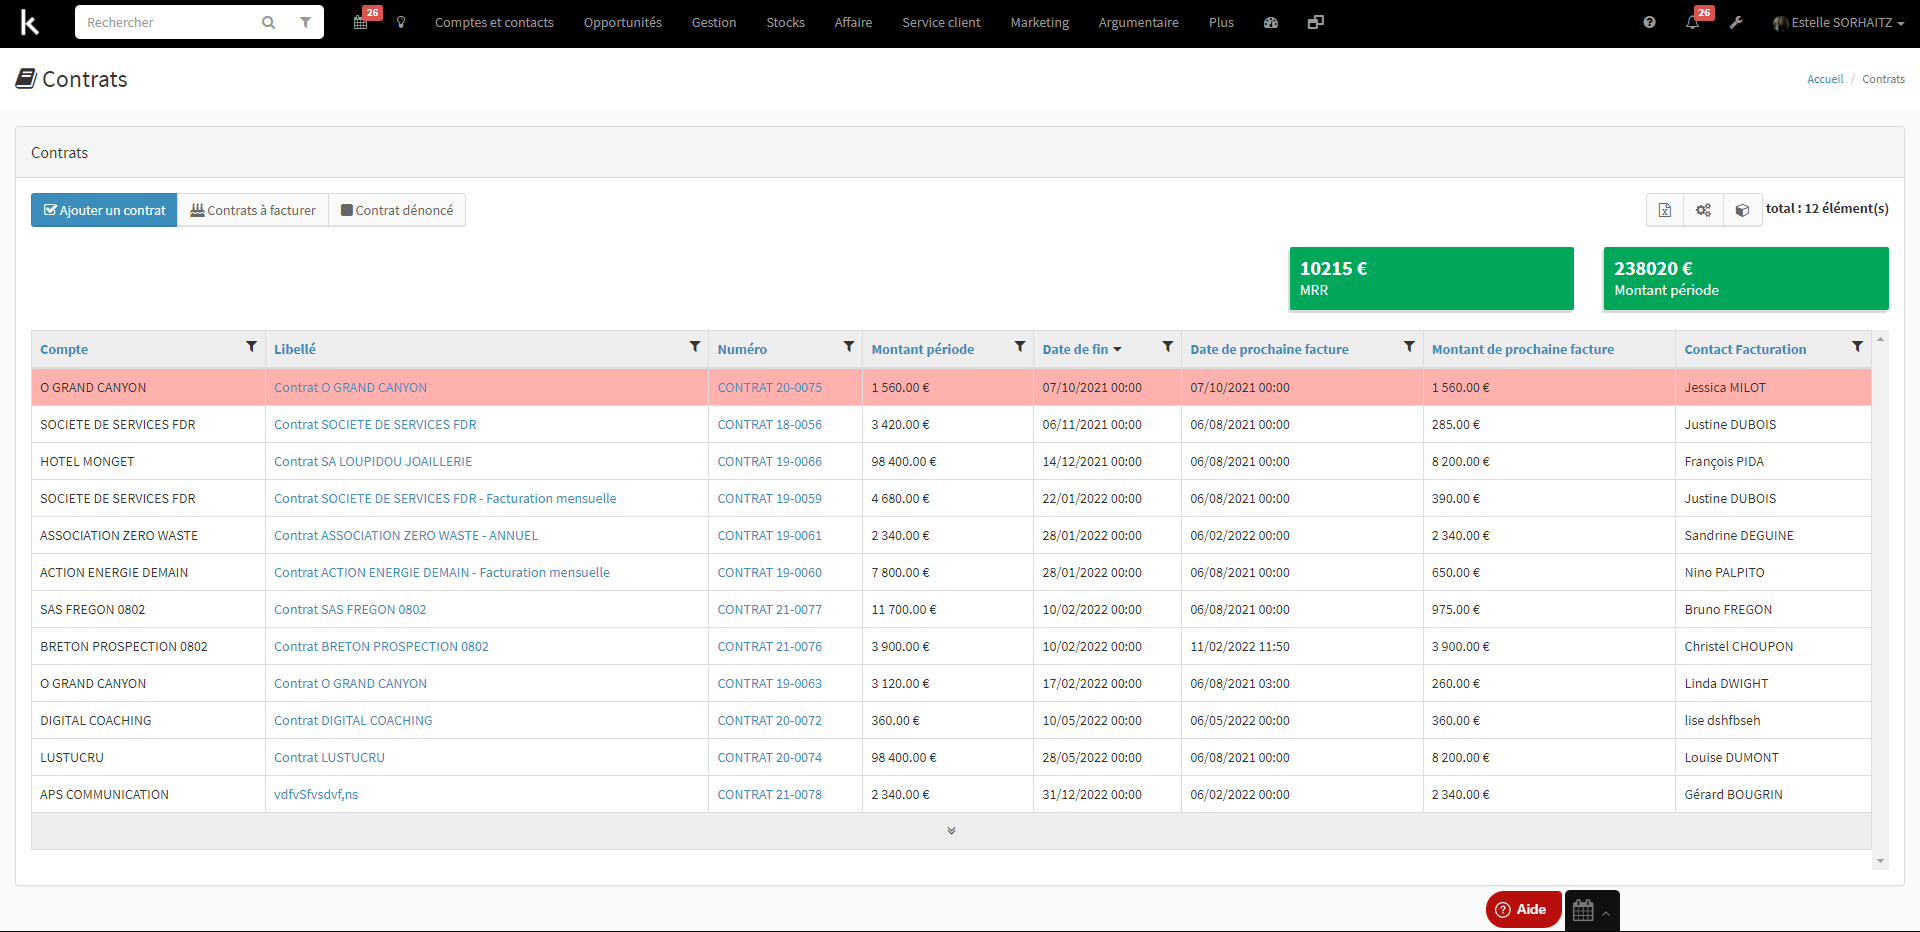
Task: Open Plus menu
Action: [x=1221, y=22]
